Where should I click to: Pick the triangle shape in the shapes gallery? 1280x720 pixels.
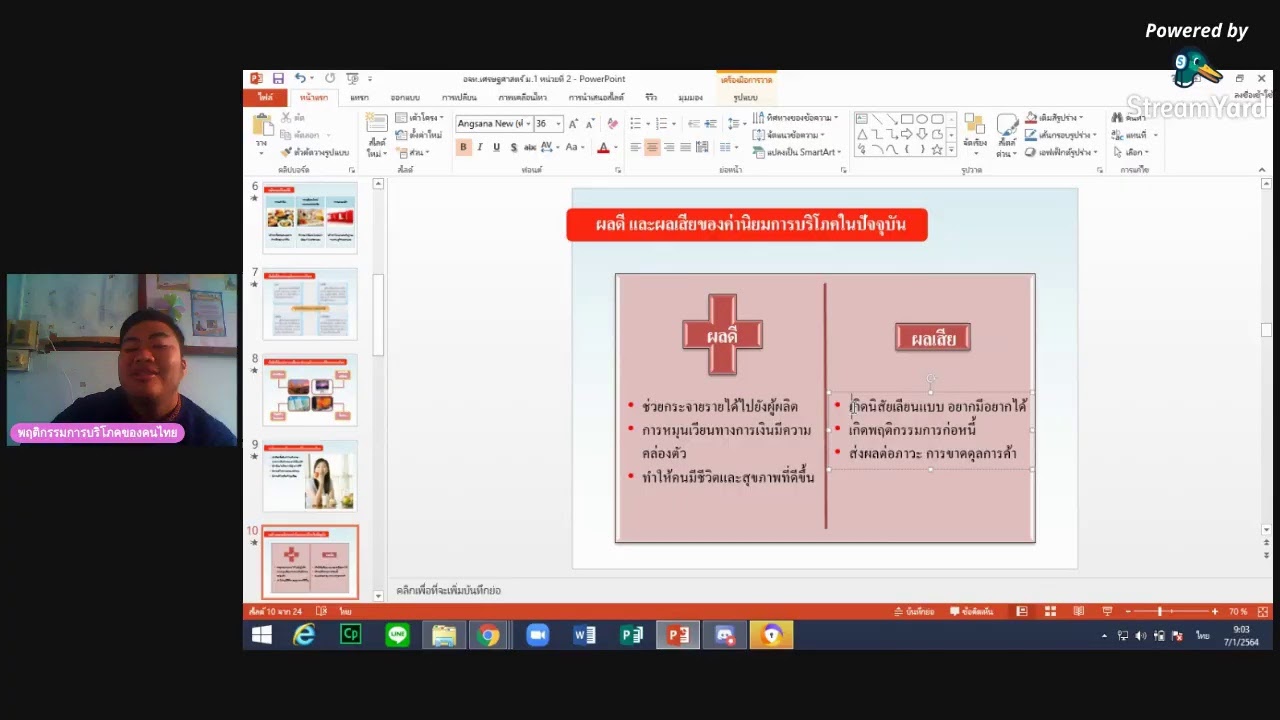click(861, 134)
